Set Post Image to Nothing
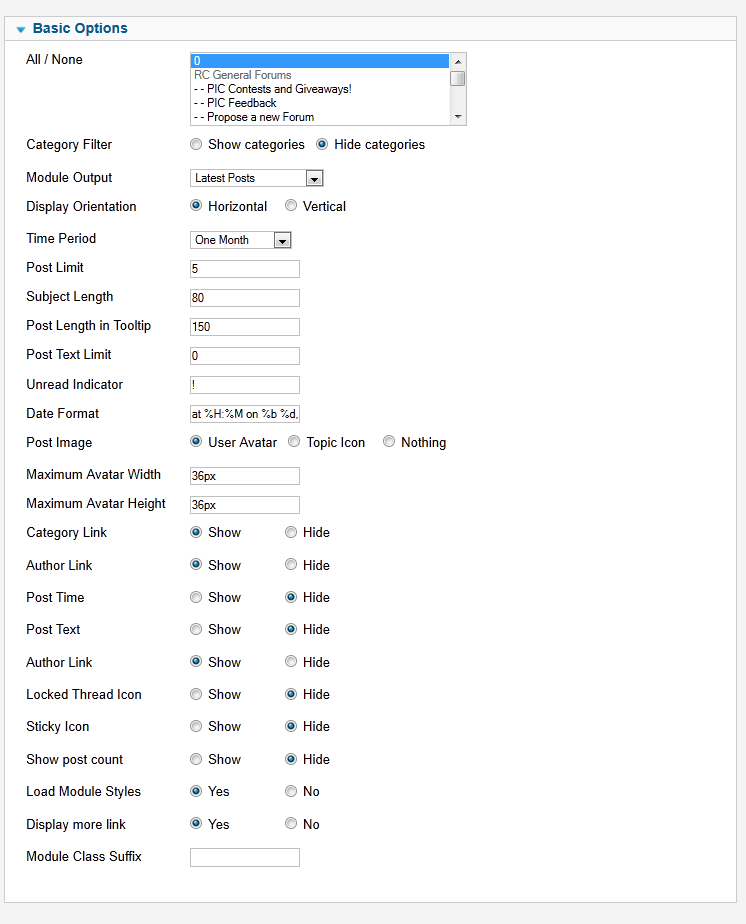The image size is (746, 924). pos(389,442)
